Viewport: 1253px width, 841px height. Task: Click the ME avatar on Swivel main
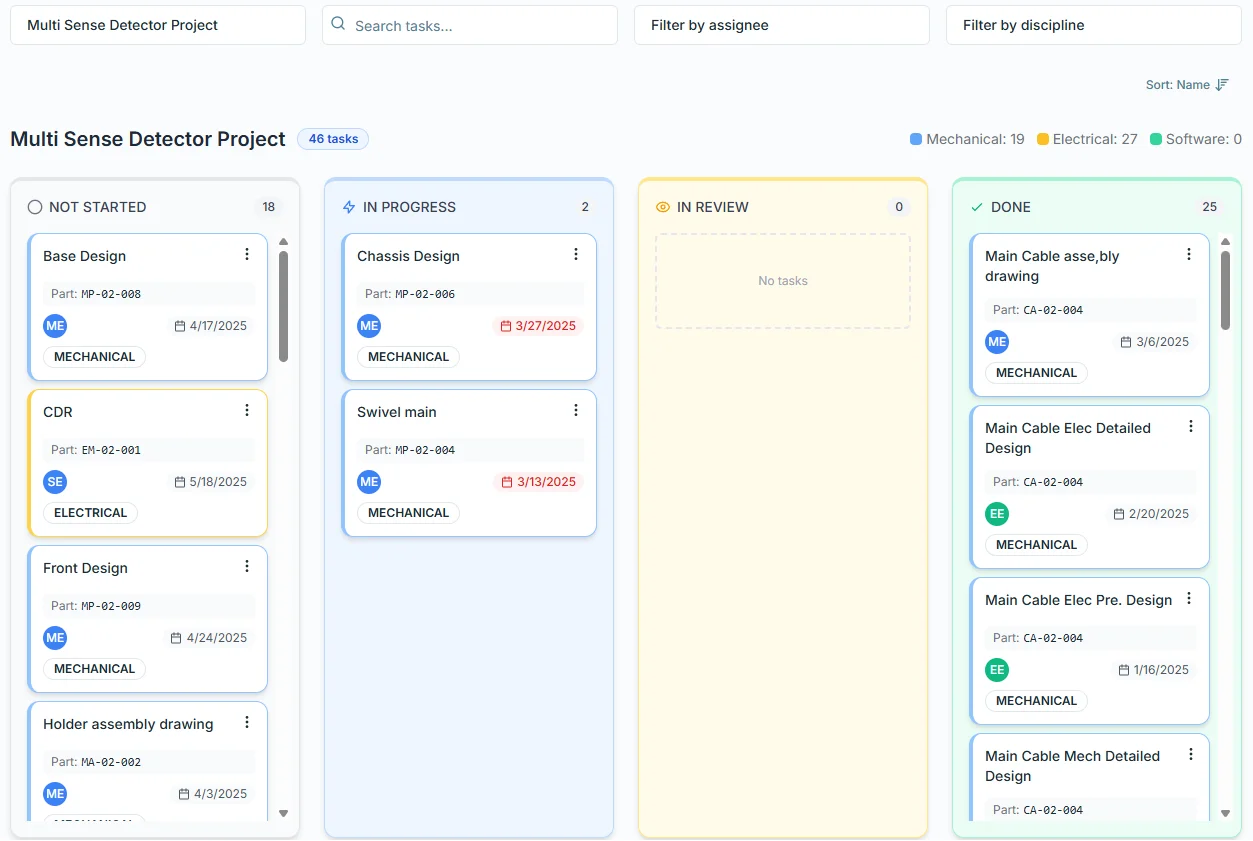[x=369, y=482]
